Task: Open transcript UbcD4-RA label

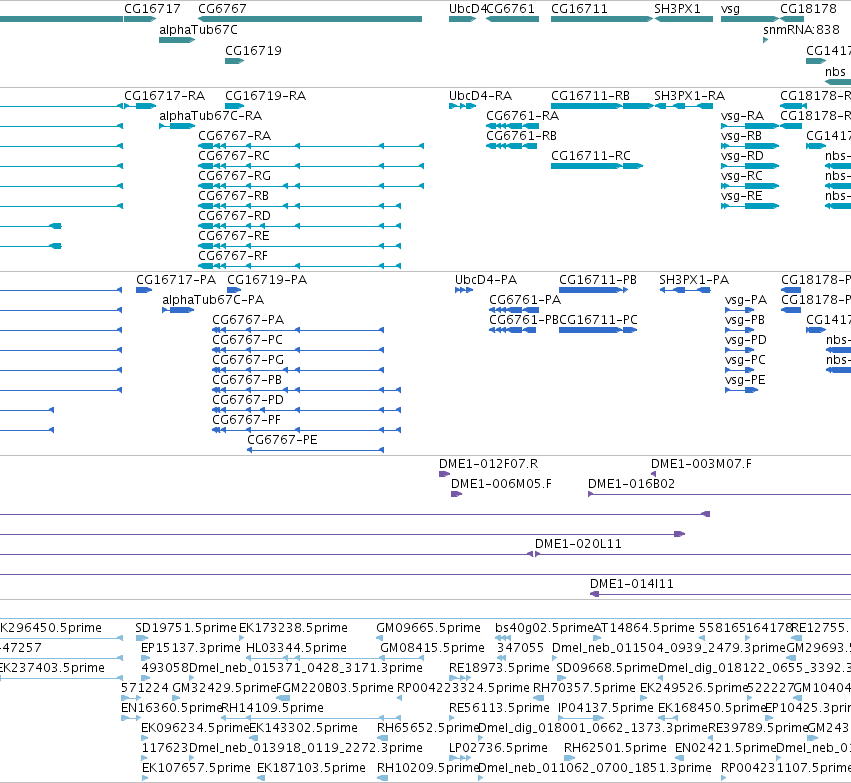Action: click(x=480, y=96)
